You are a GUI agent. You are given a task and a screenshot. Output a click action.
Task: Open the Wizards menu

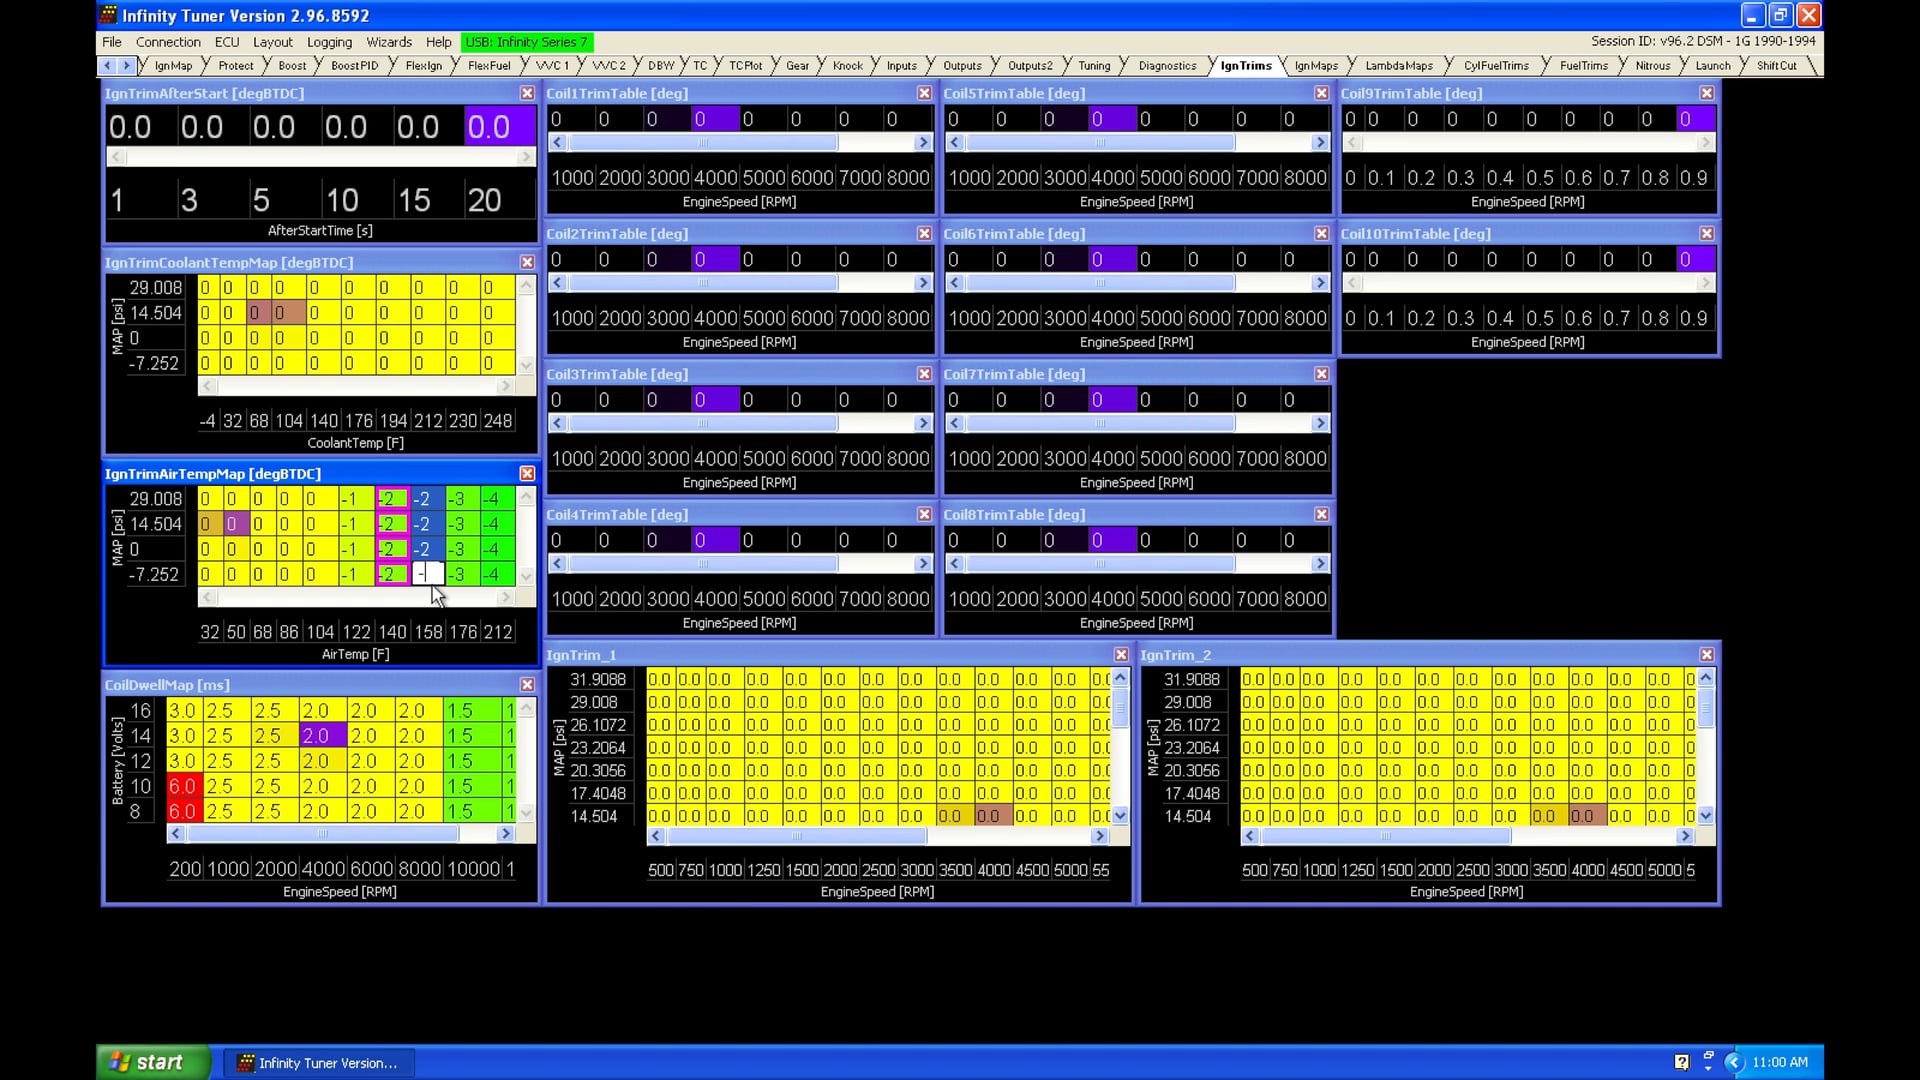(x=389, y=42)
